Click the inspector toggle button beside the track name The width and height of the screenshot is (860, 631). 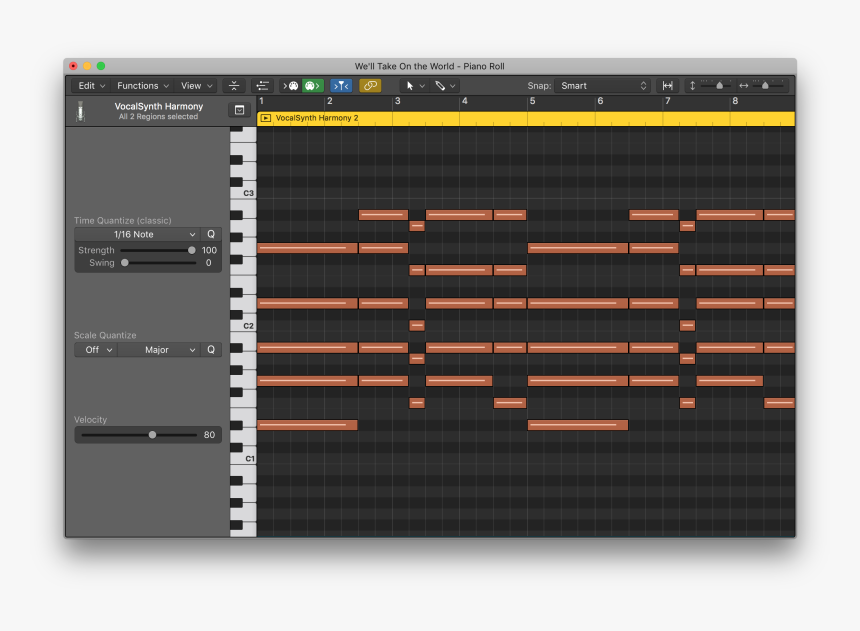(x=240, y=110)
